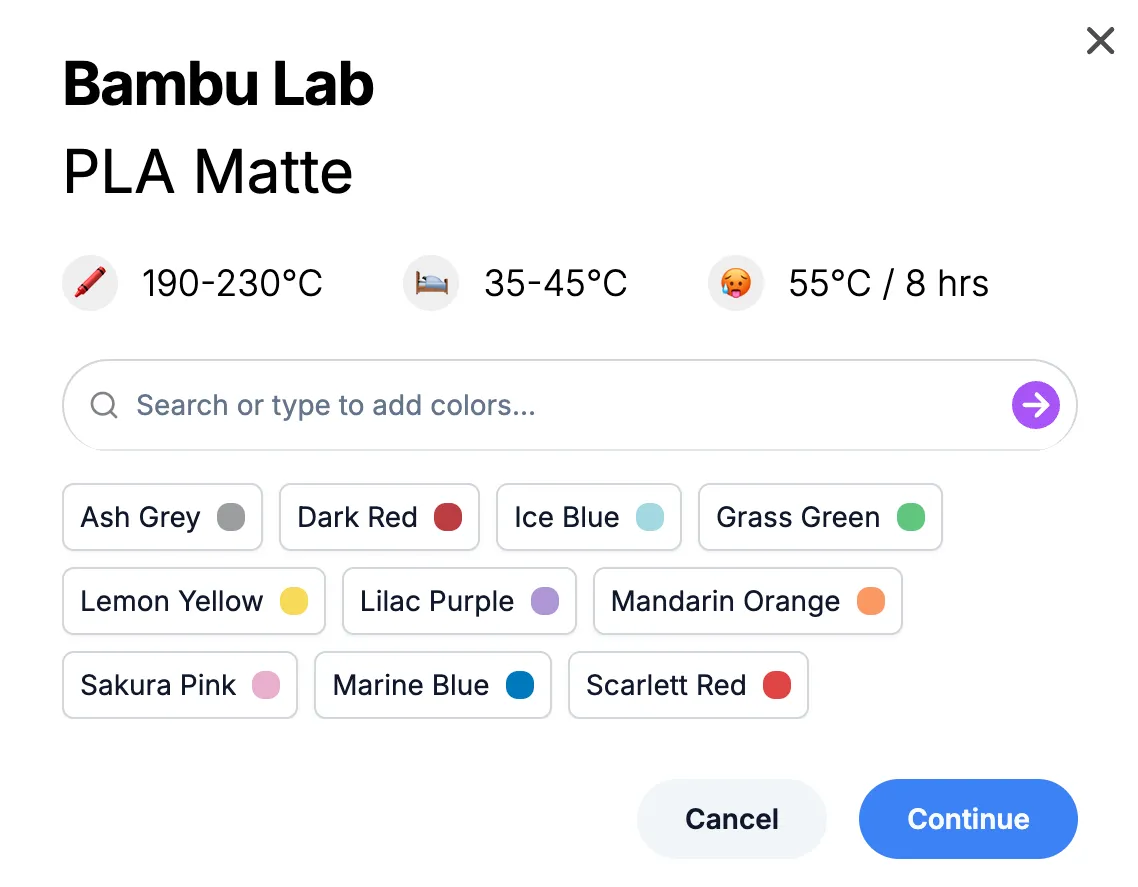
Task: Click the Scarlett Red color swatch
Action: (x=777, y=685)
